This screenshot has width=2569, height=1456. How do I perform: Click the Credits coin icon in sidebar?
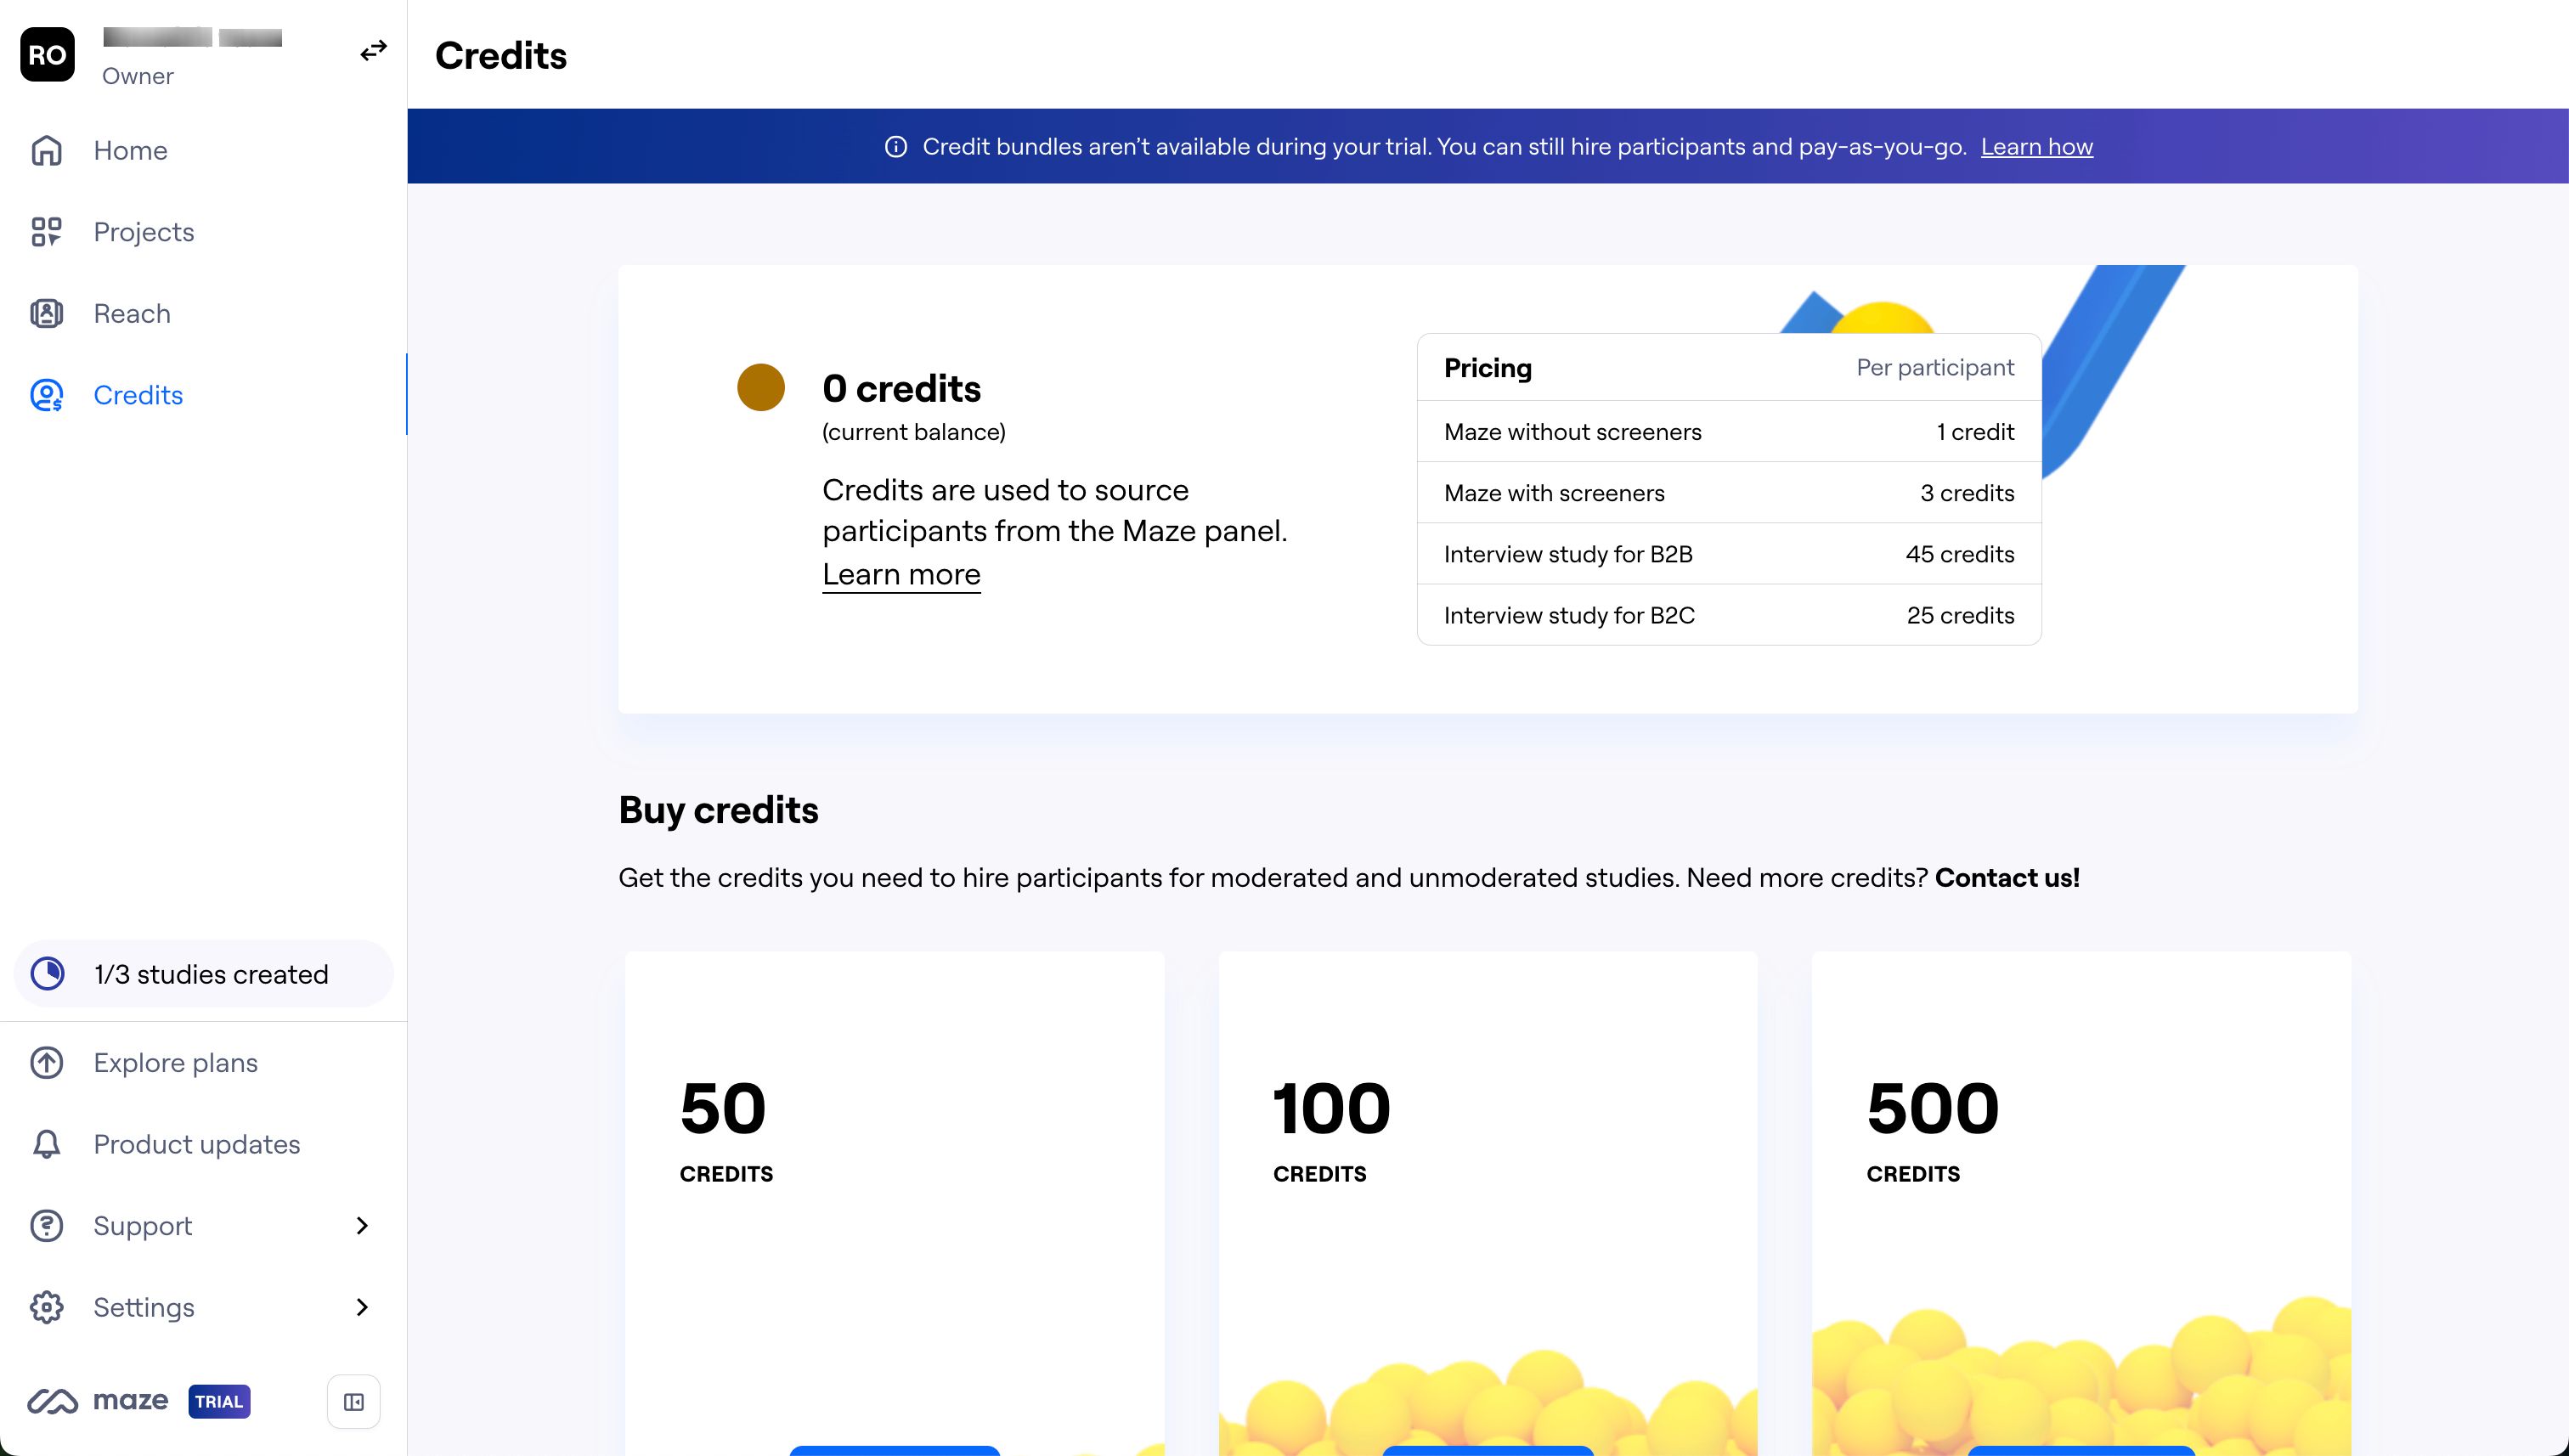[46, 395]
